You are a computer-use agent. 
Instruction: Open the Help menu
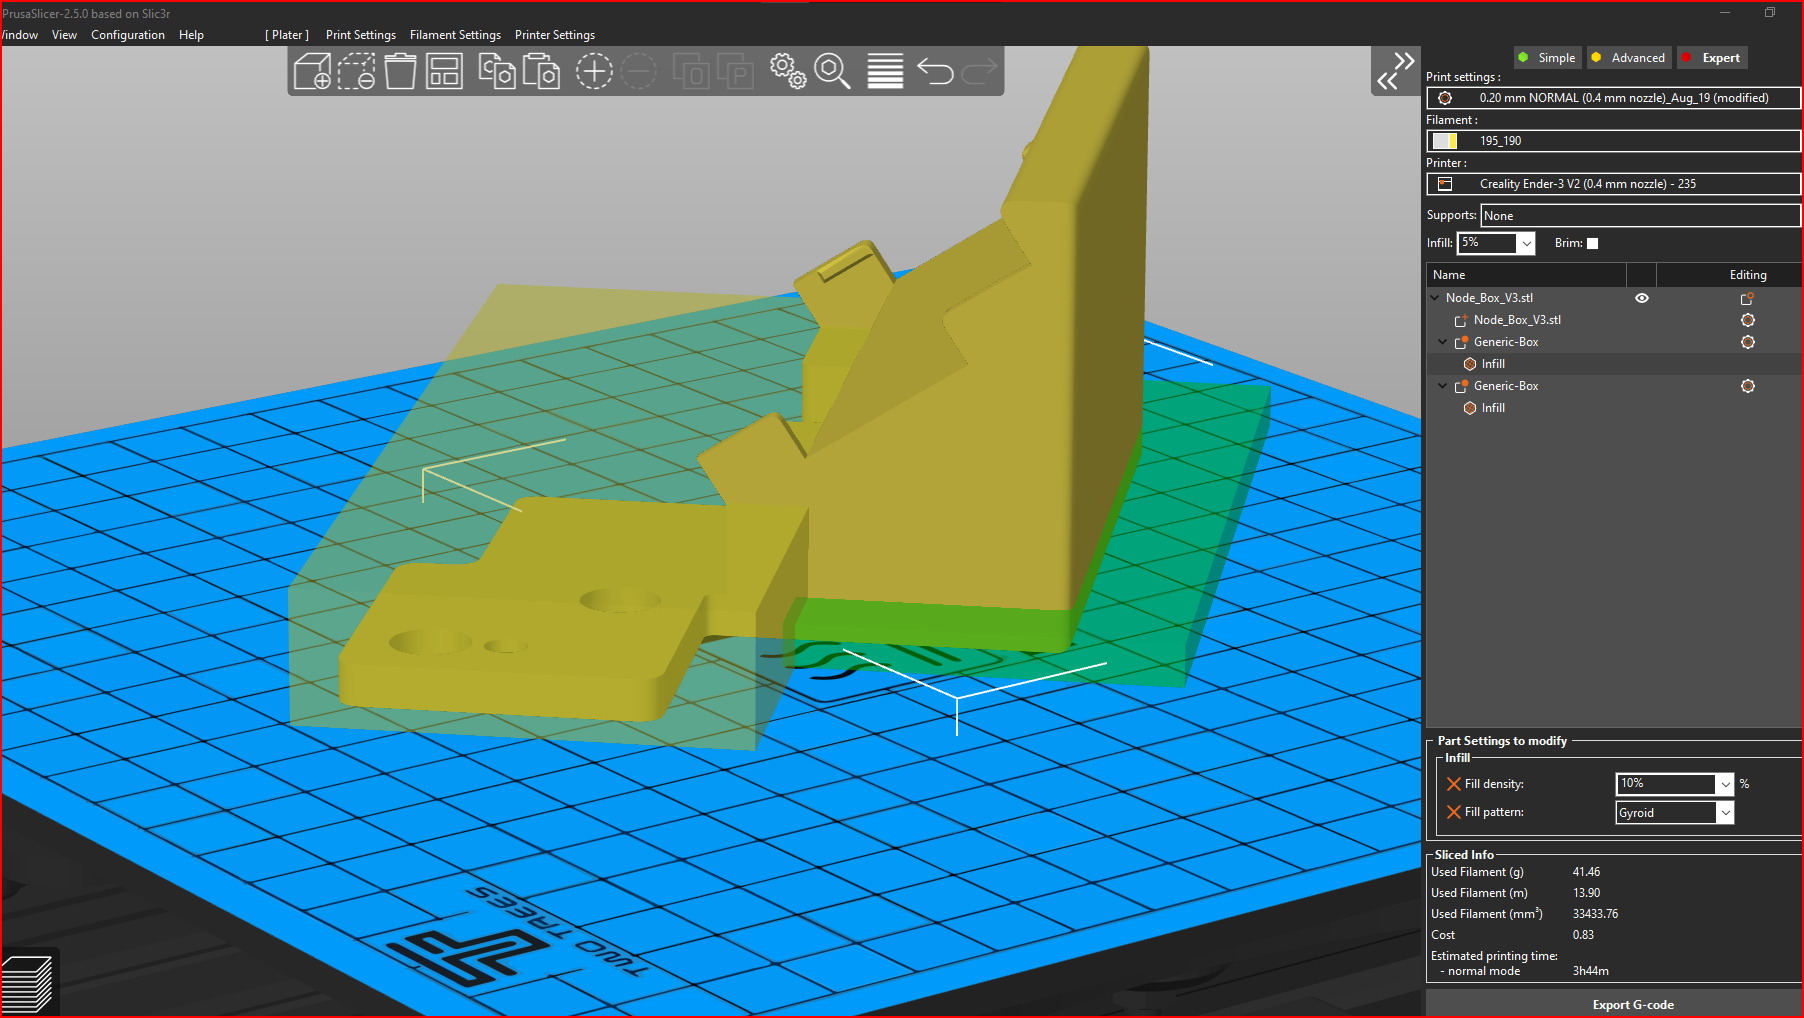(191, 35)
